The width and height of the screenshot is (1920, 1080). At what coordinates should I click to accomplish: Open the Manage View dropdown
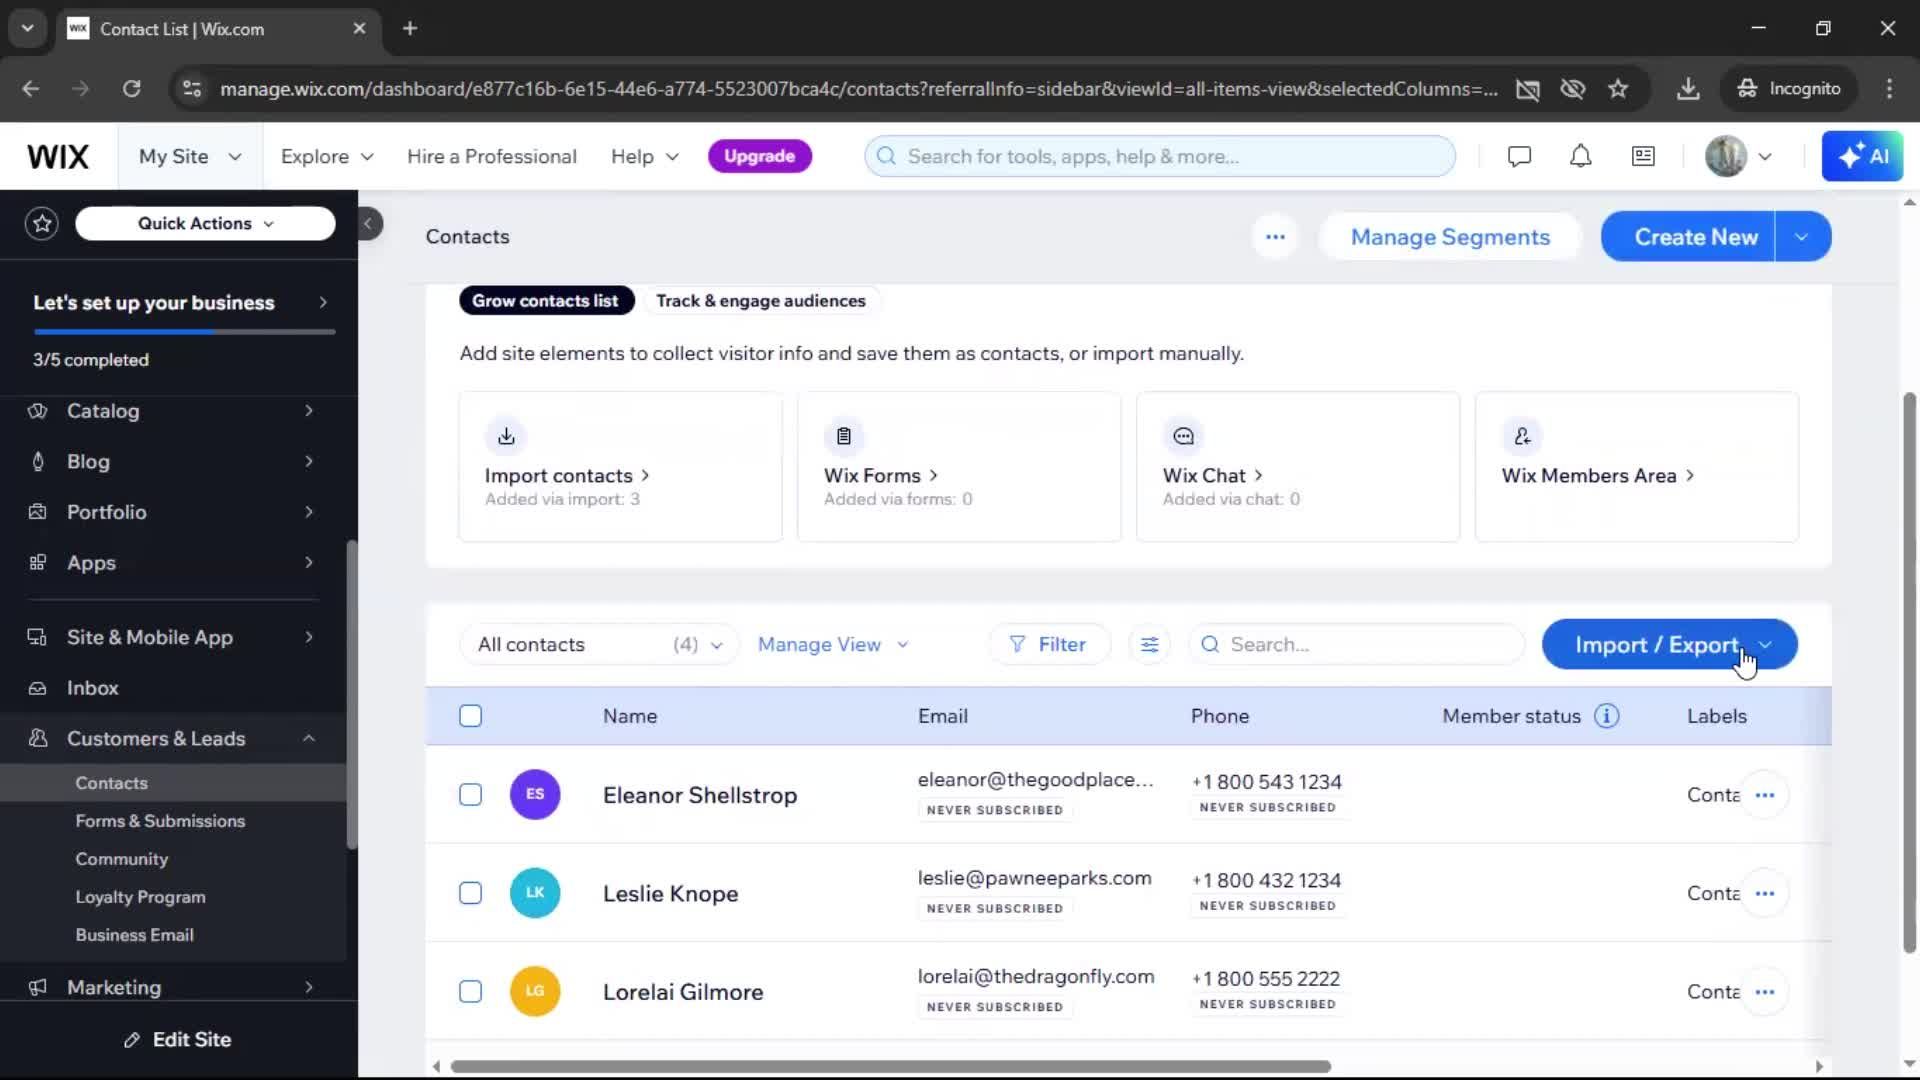833,645
